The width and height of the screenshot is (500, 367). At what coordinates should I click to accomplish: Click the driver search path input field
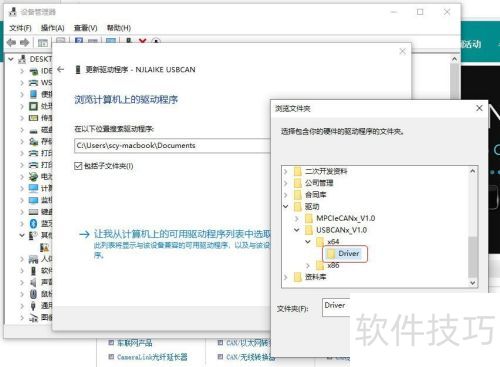point(172,146)
